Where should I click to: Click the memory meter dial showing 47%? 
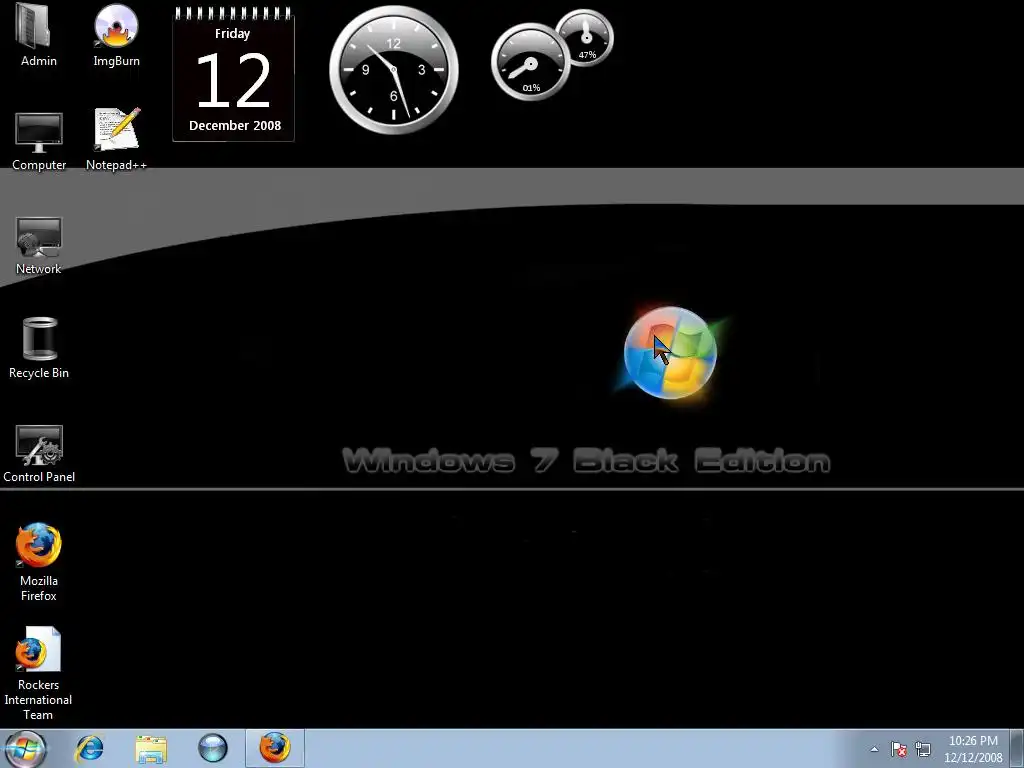[x=586, y=38]
